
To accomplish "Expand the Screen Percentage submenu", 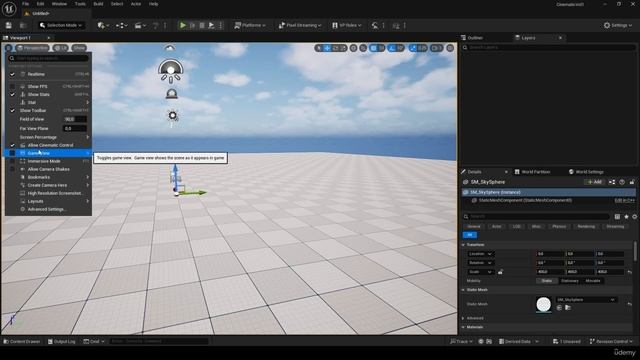I will click(x=48, y=137).
